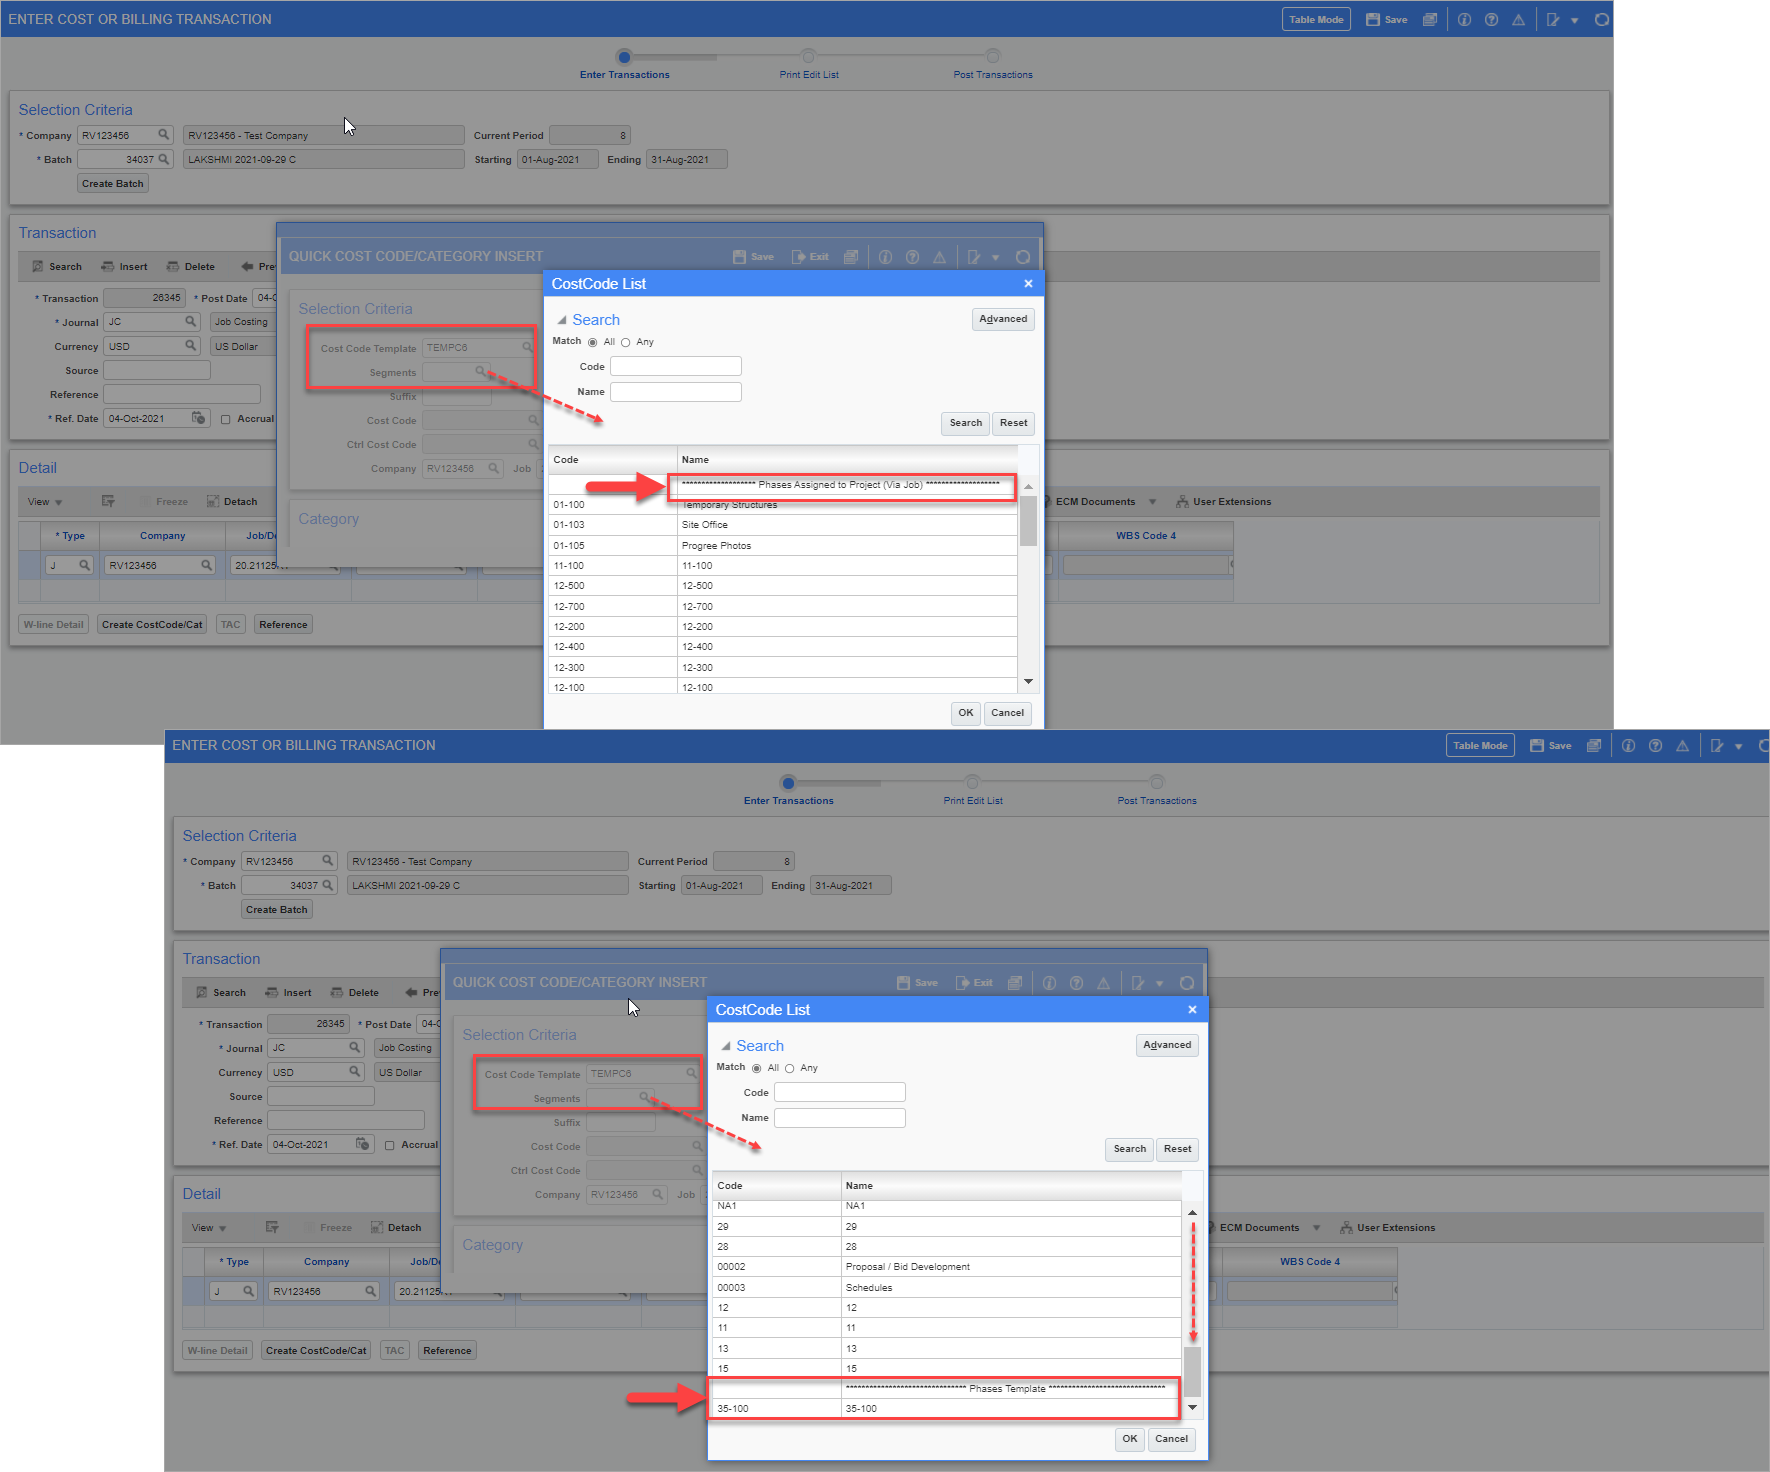The image size is (1770, 1472).
Task: Click the Segments lookup magnifier icon
Action: coord(482,372)
